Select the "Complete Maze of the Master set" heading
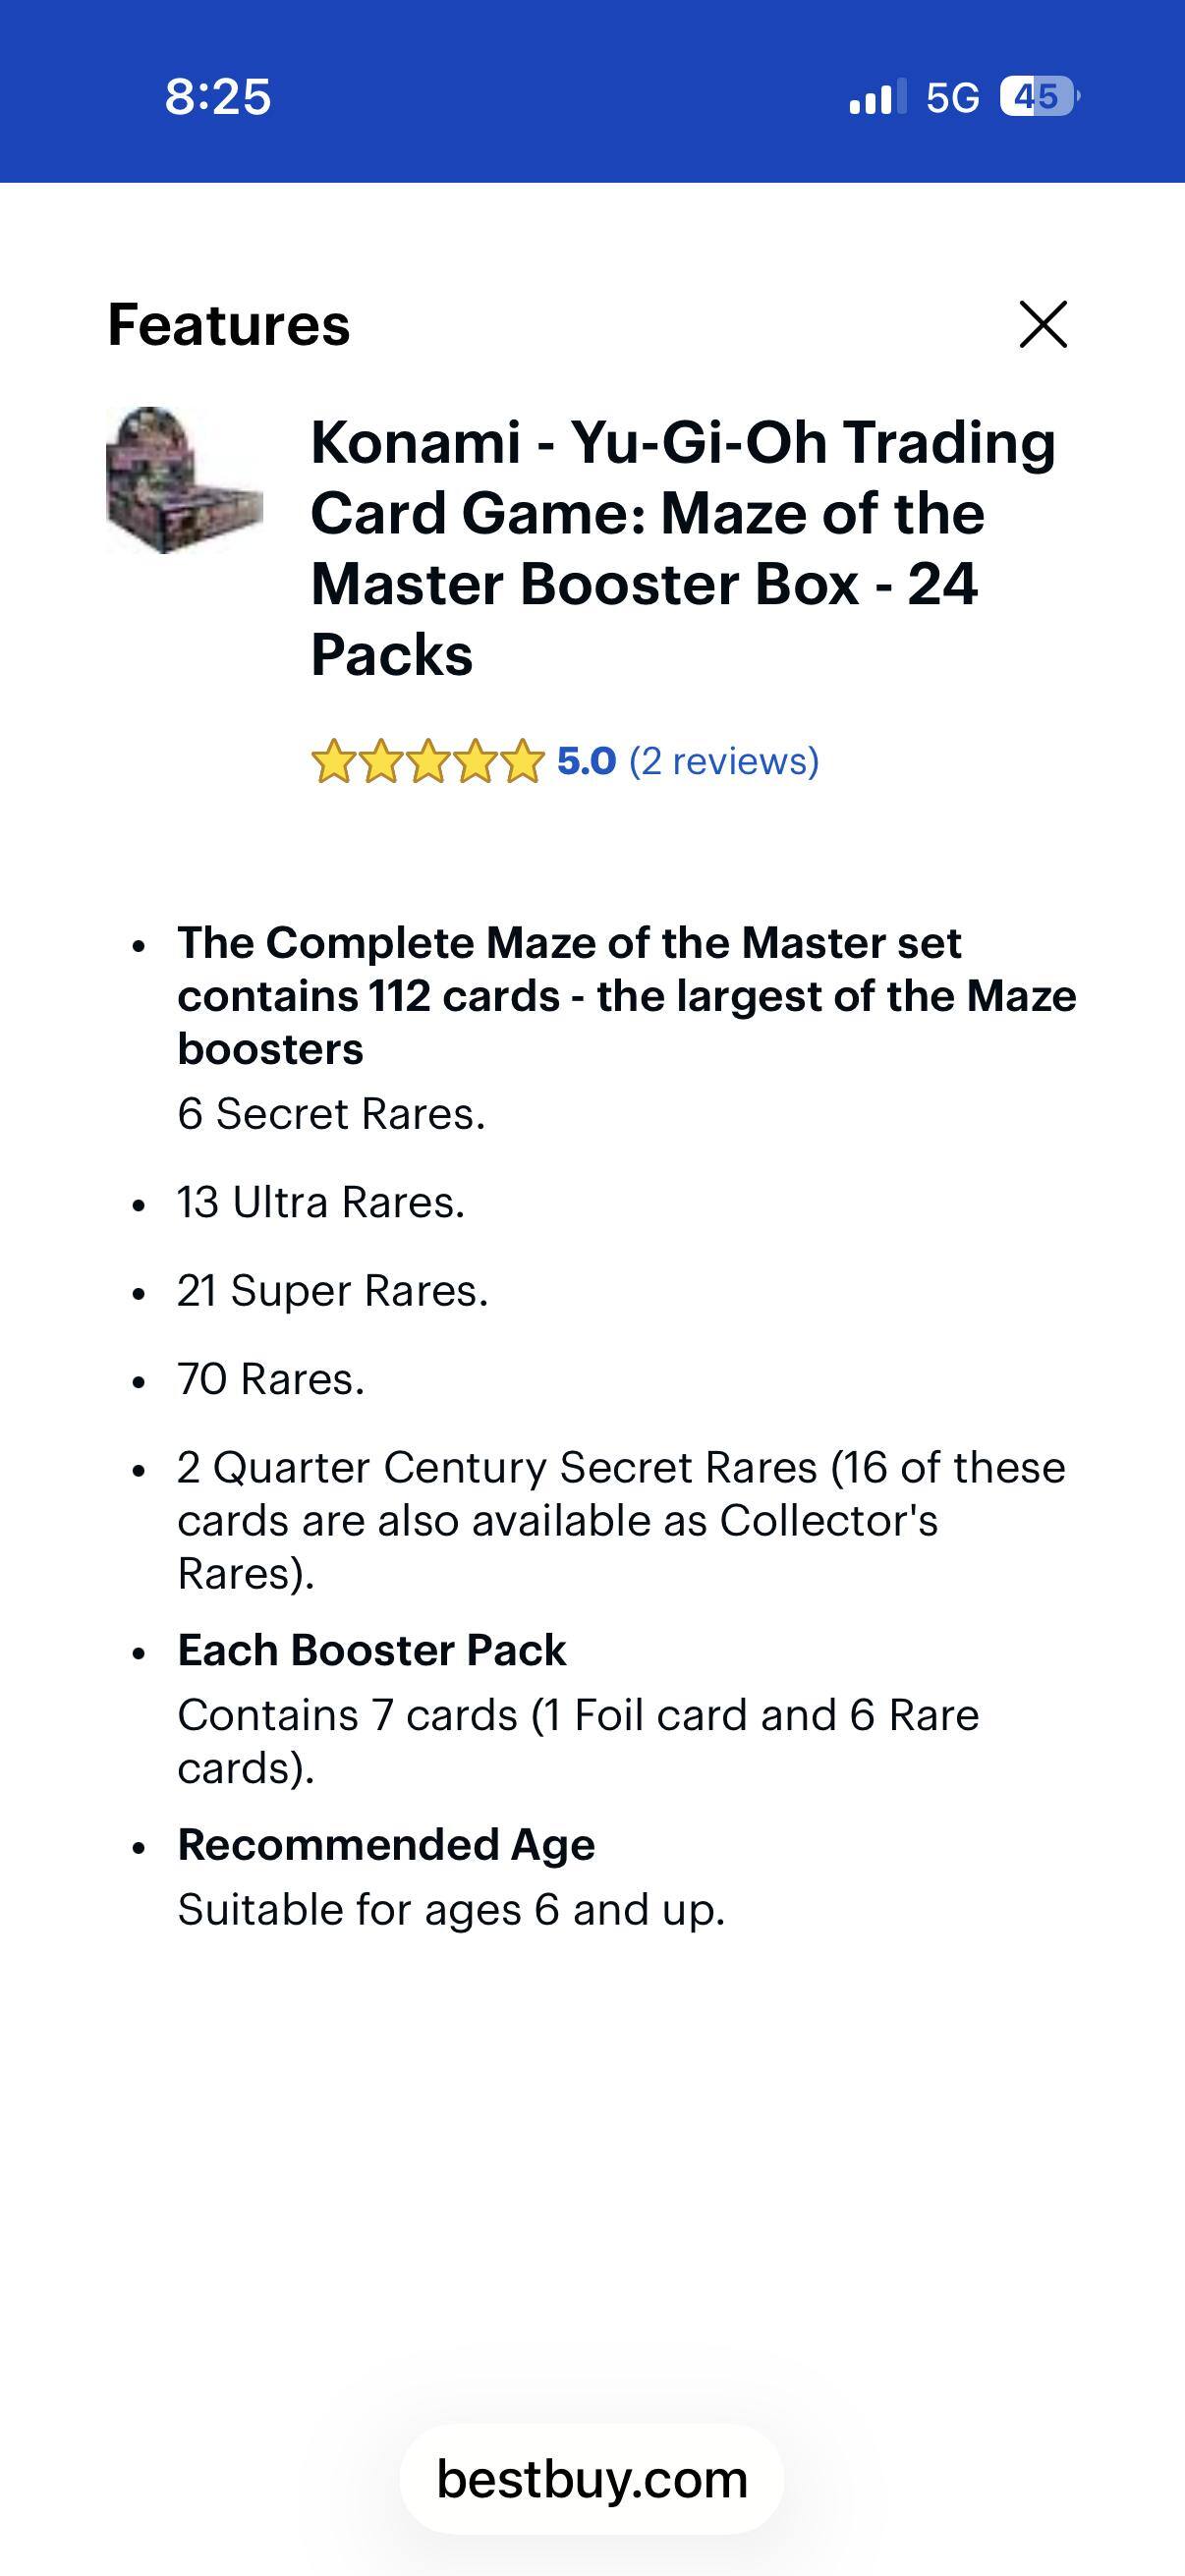Viewport: 1185px width, 2576px height. point(626,995)
